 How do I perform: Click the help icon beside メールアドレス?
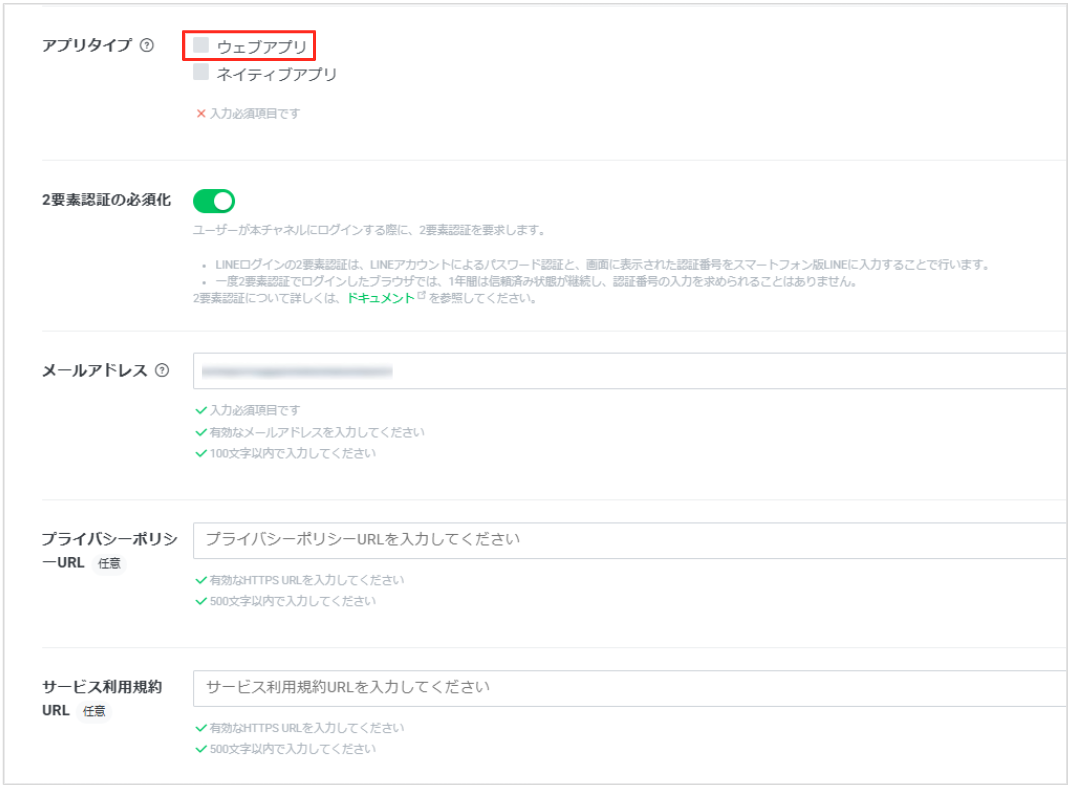pos(162,371)
